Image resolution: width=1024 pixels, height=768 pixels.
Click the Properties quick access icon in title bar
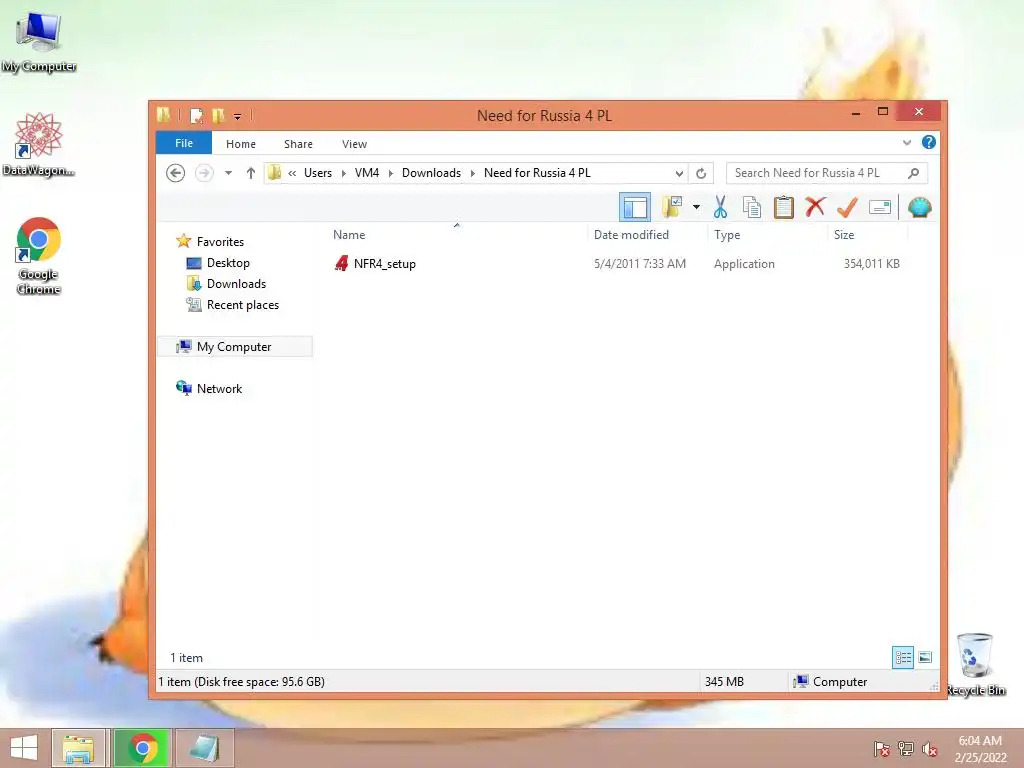tap(196, 116)
